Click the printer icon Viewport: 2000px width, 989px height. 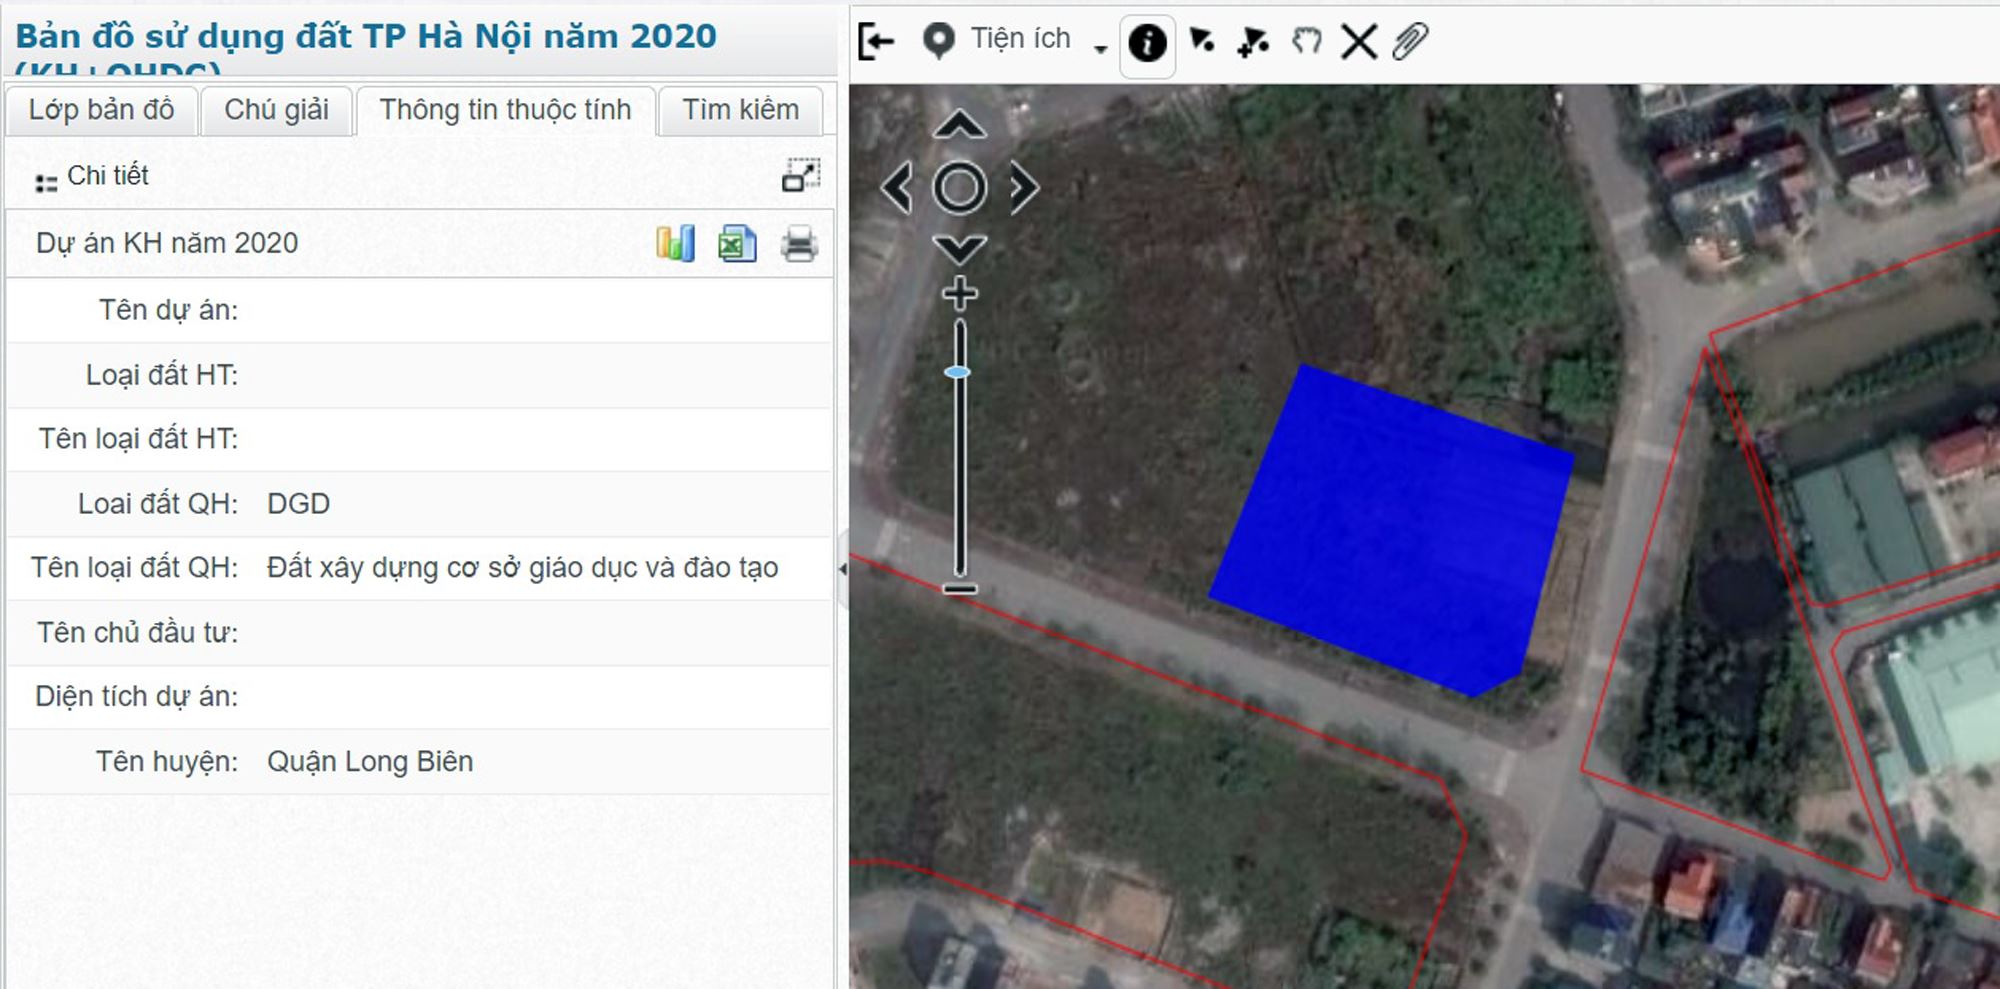pyautogui.click(x=799, y=244)
